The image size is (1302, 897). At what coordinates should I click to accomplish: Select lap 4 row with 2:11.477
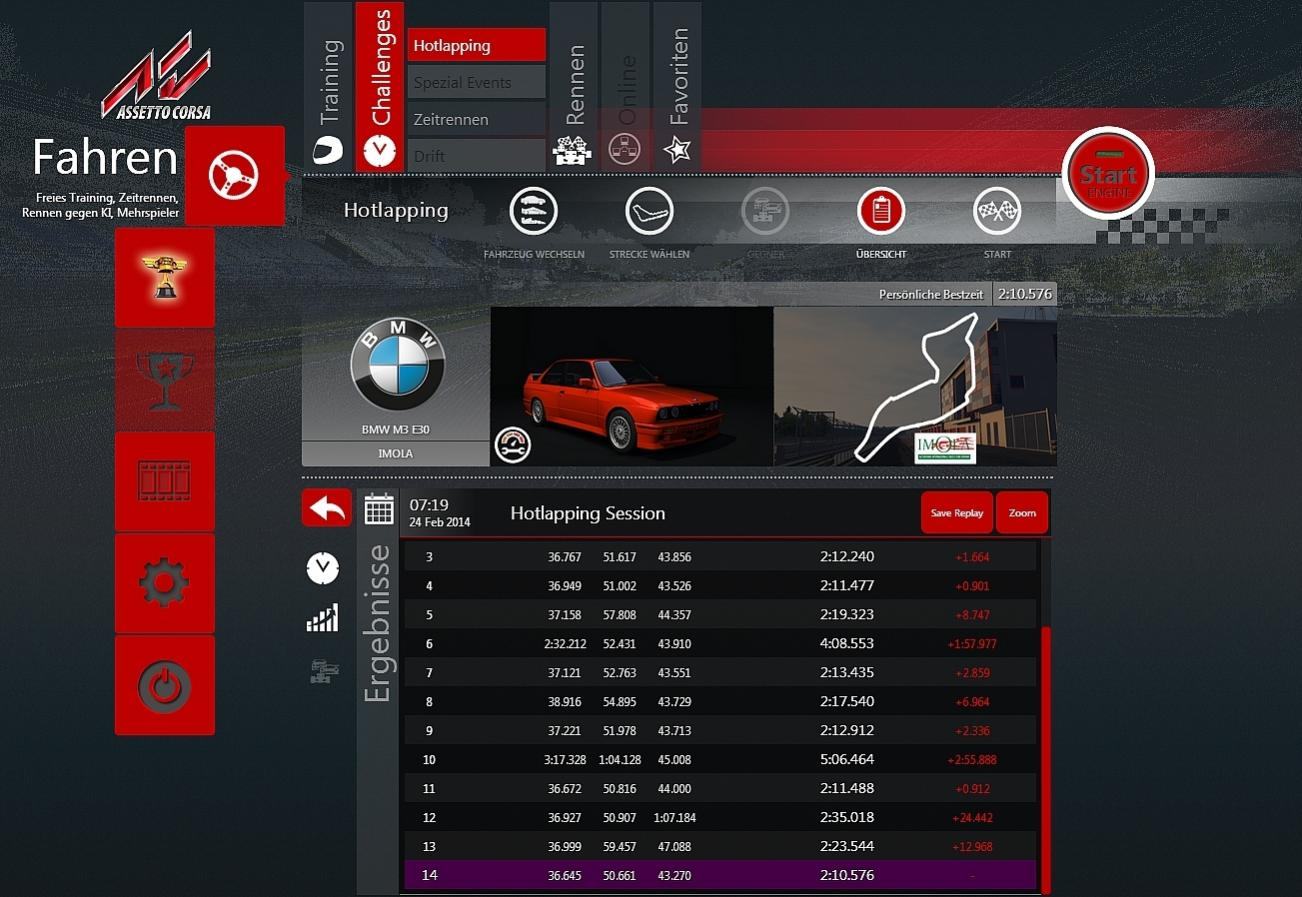tap(720, 586)
